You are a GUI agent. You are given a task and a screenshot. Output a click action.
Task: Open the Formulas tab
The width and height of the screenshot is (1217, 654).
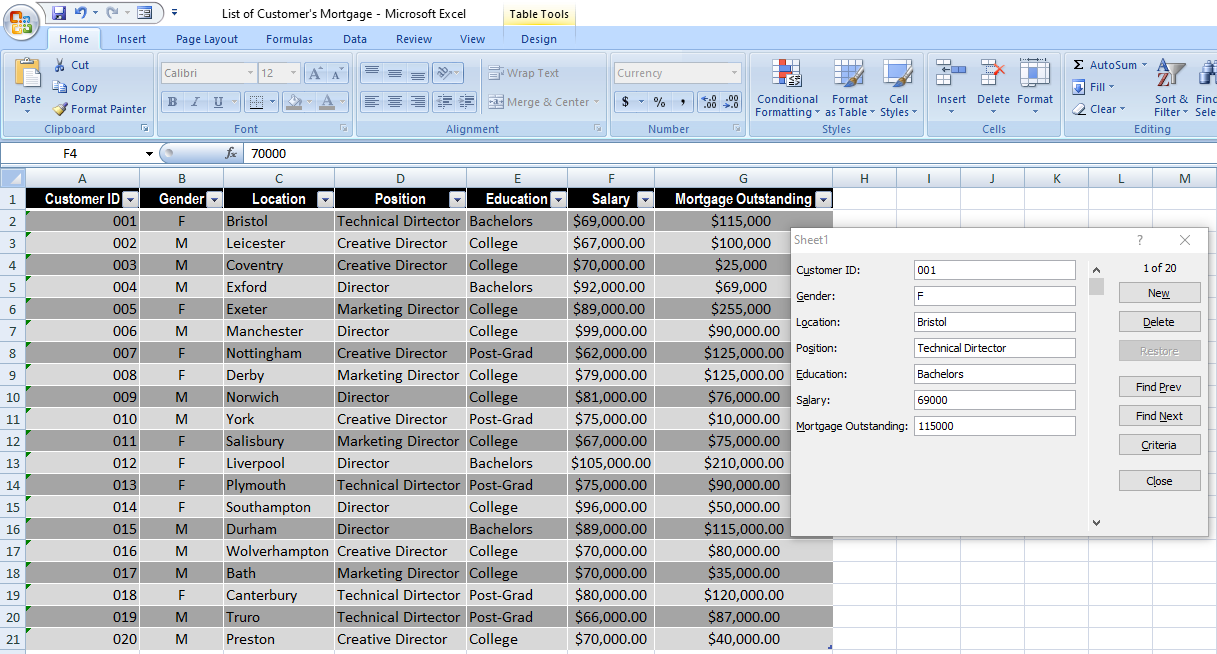coord(289,39)
